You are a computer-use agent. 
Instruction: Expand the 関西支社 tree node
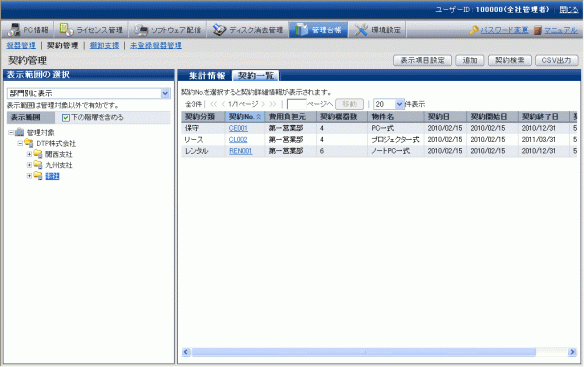point(29,154)
